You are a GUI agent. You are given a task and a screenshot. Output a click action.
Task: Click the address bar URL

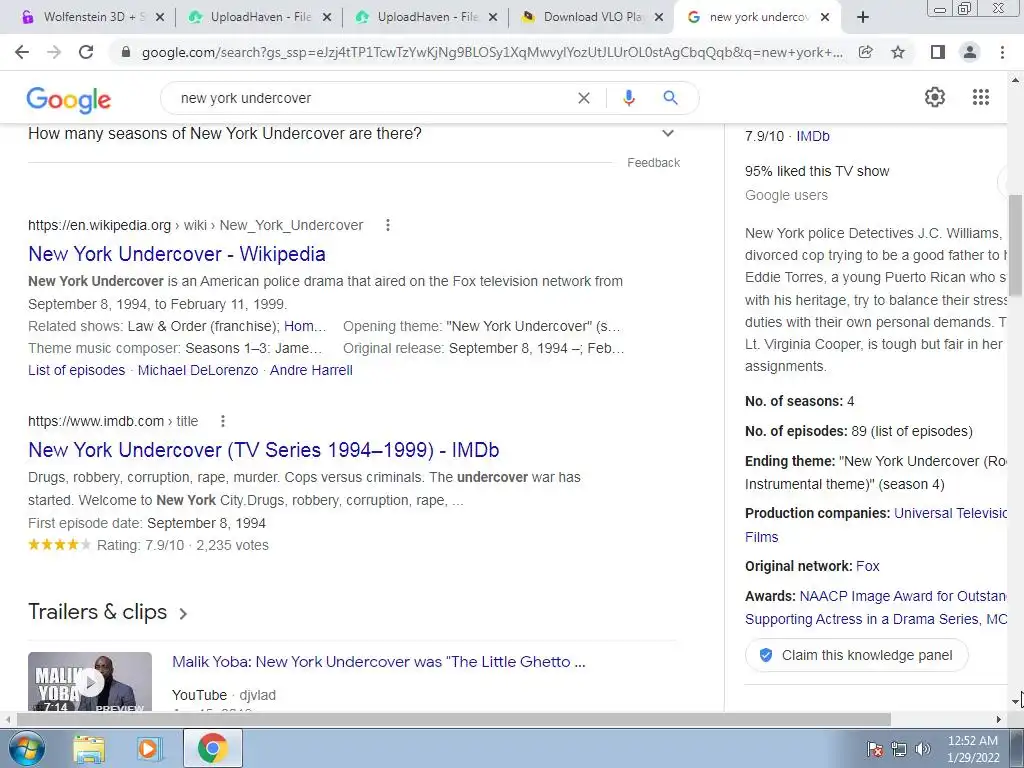tap(492, 52)
